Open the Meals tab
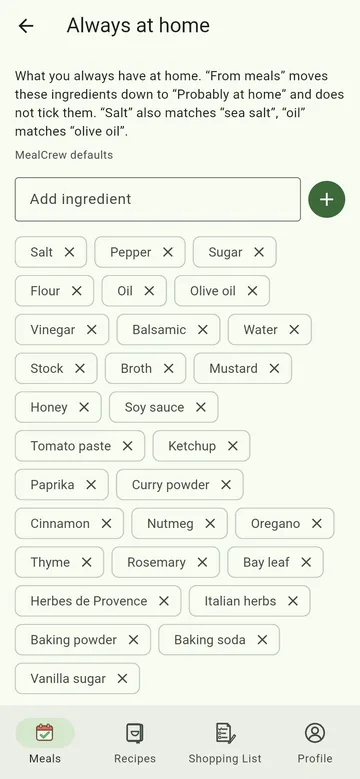The width and height of the screenshot is (360, 779). pos(45,742)
